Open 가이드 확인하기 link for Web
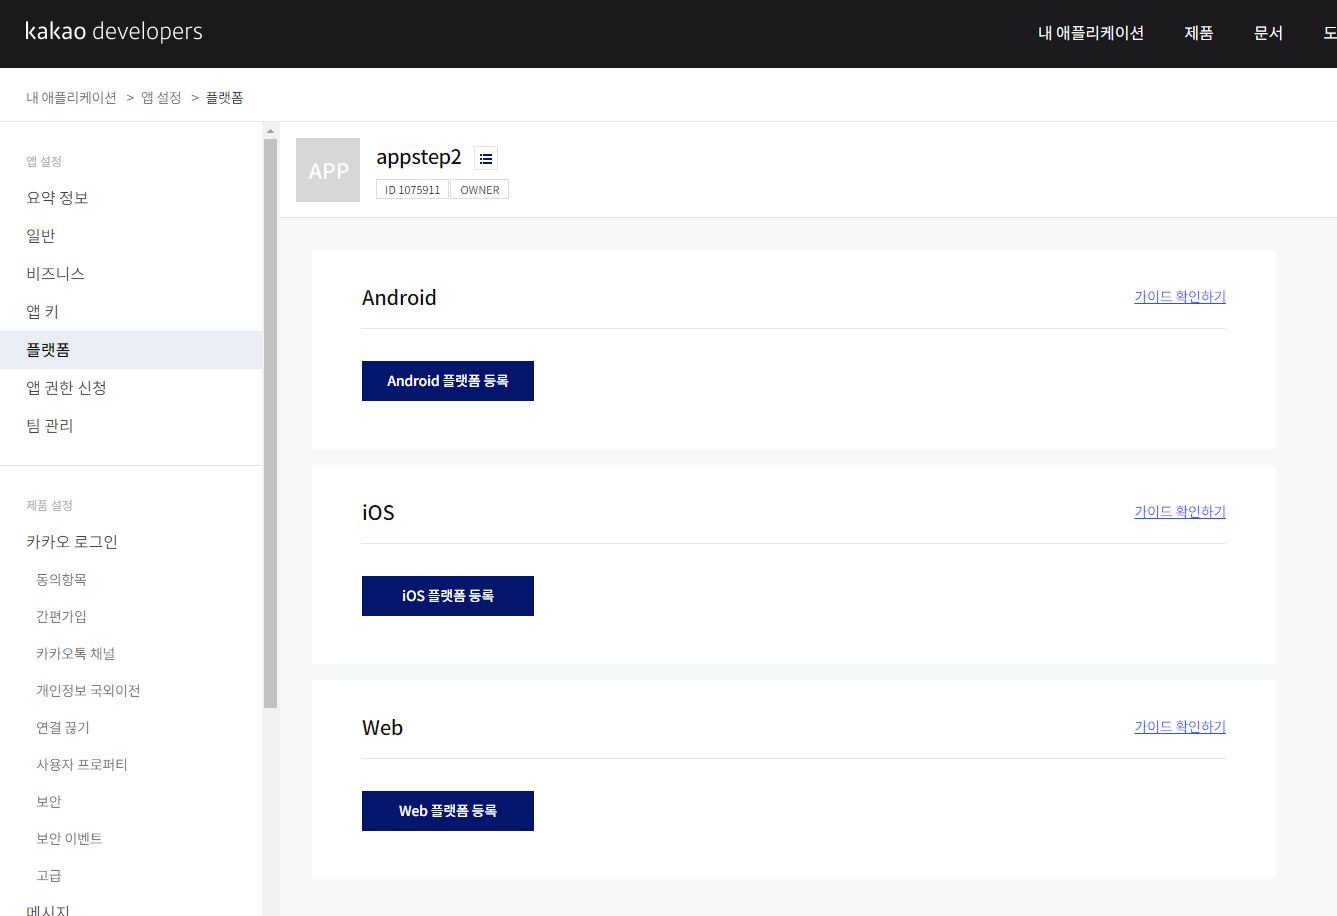The height and width of the screenshot is (916, 1337). (1180, 727)
